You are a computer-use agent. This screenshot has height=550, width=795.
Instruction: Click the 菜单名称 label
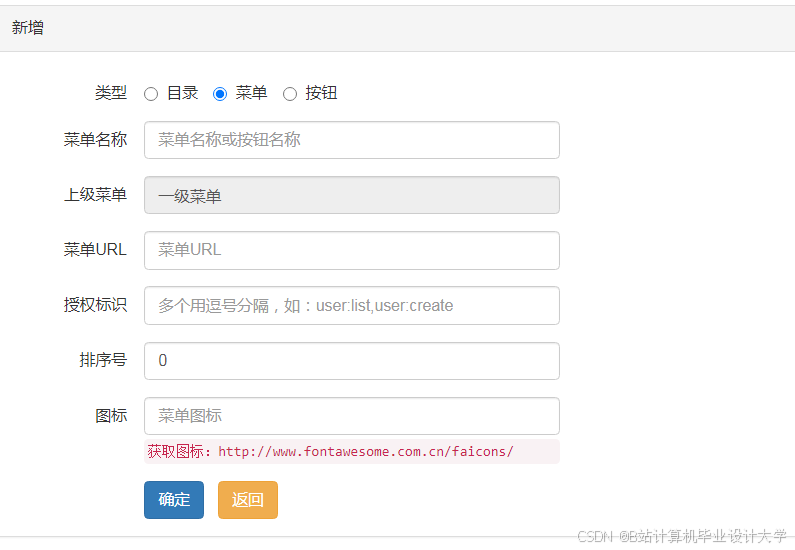[95, 139]
